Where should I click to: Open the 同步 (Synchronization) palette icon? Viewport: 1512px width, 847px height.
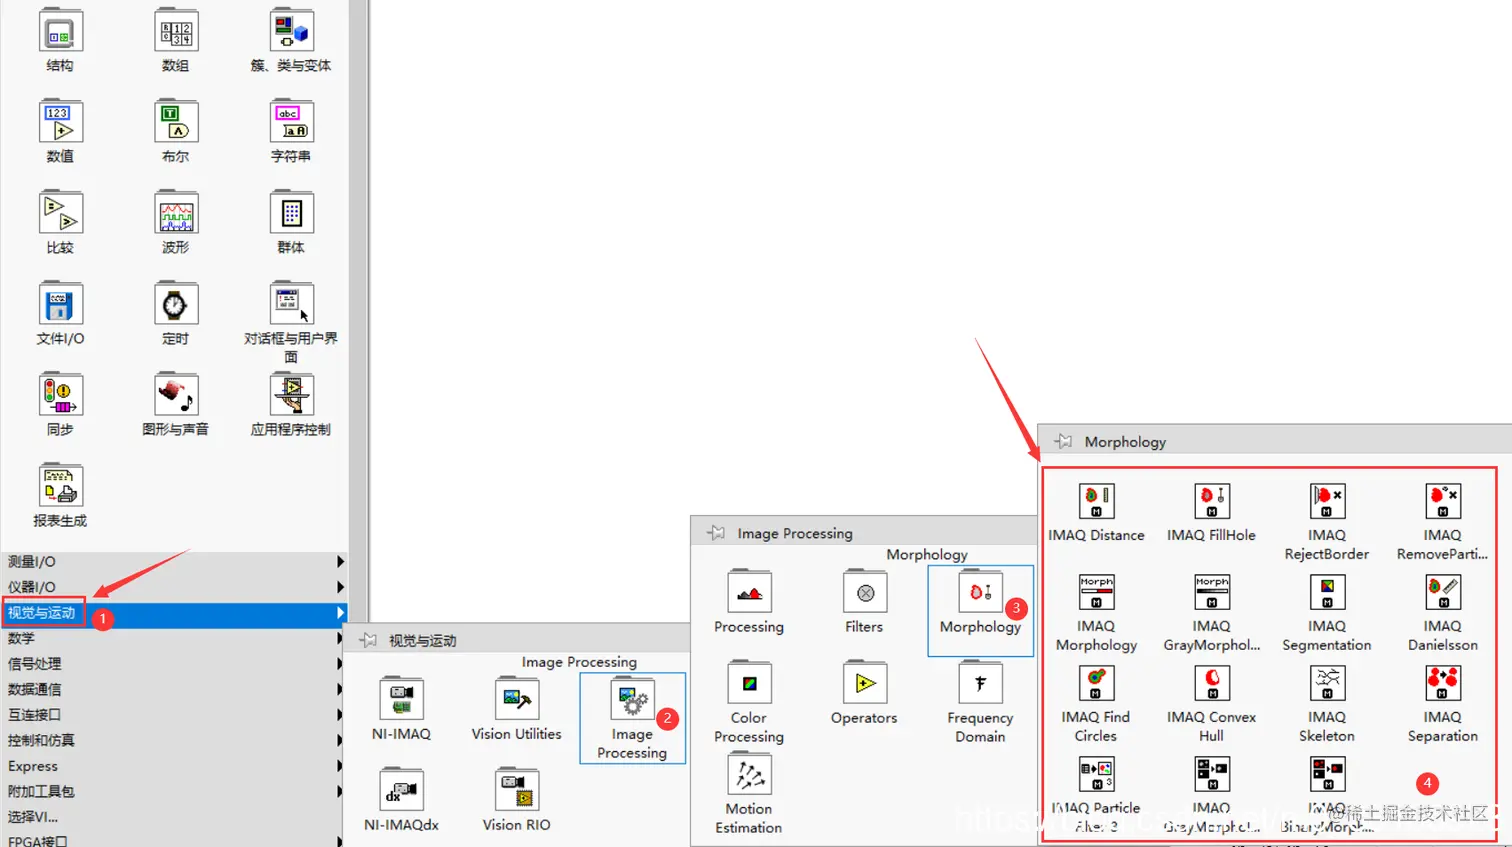point(60,395)
